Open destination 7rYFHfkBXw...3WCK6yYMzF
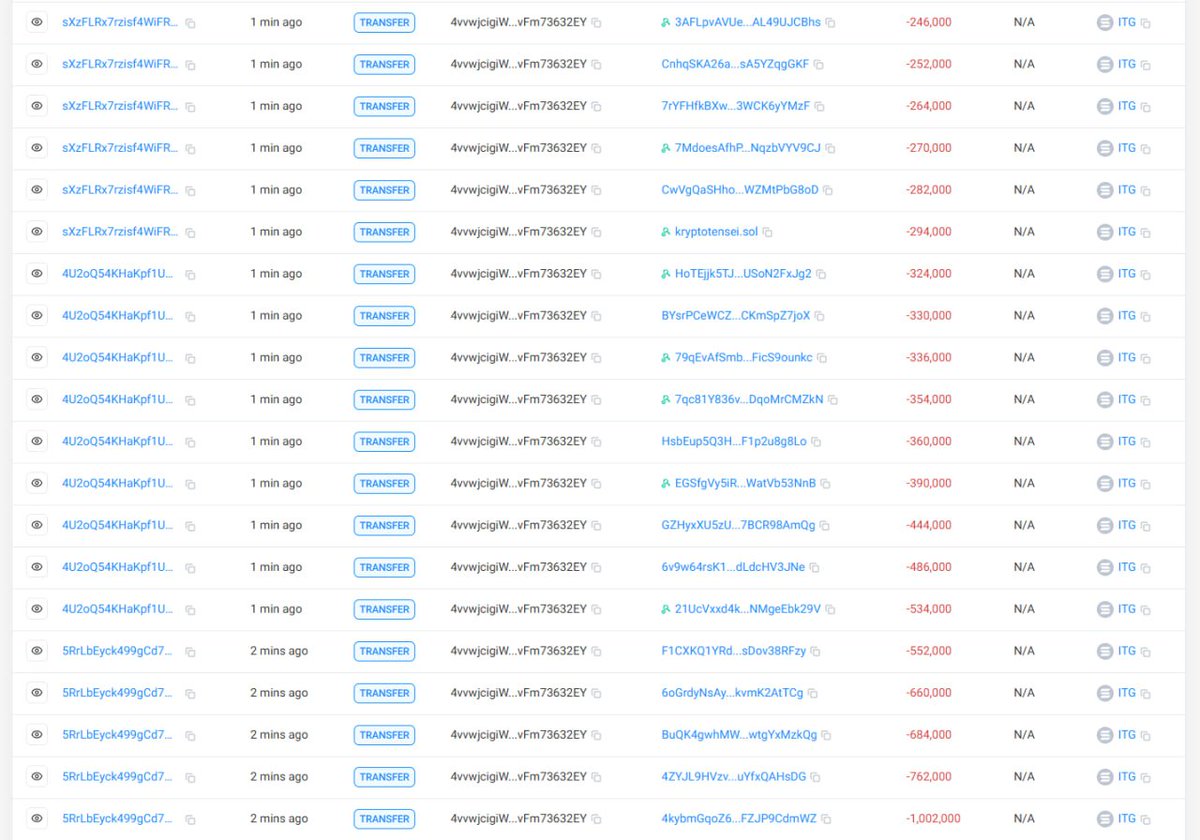This screenshot has height=840, width=1200. [x=735, y=106]
